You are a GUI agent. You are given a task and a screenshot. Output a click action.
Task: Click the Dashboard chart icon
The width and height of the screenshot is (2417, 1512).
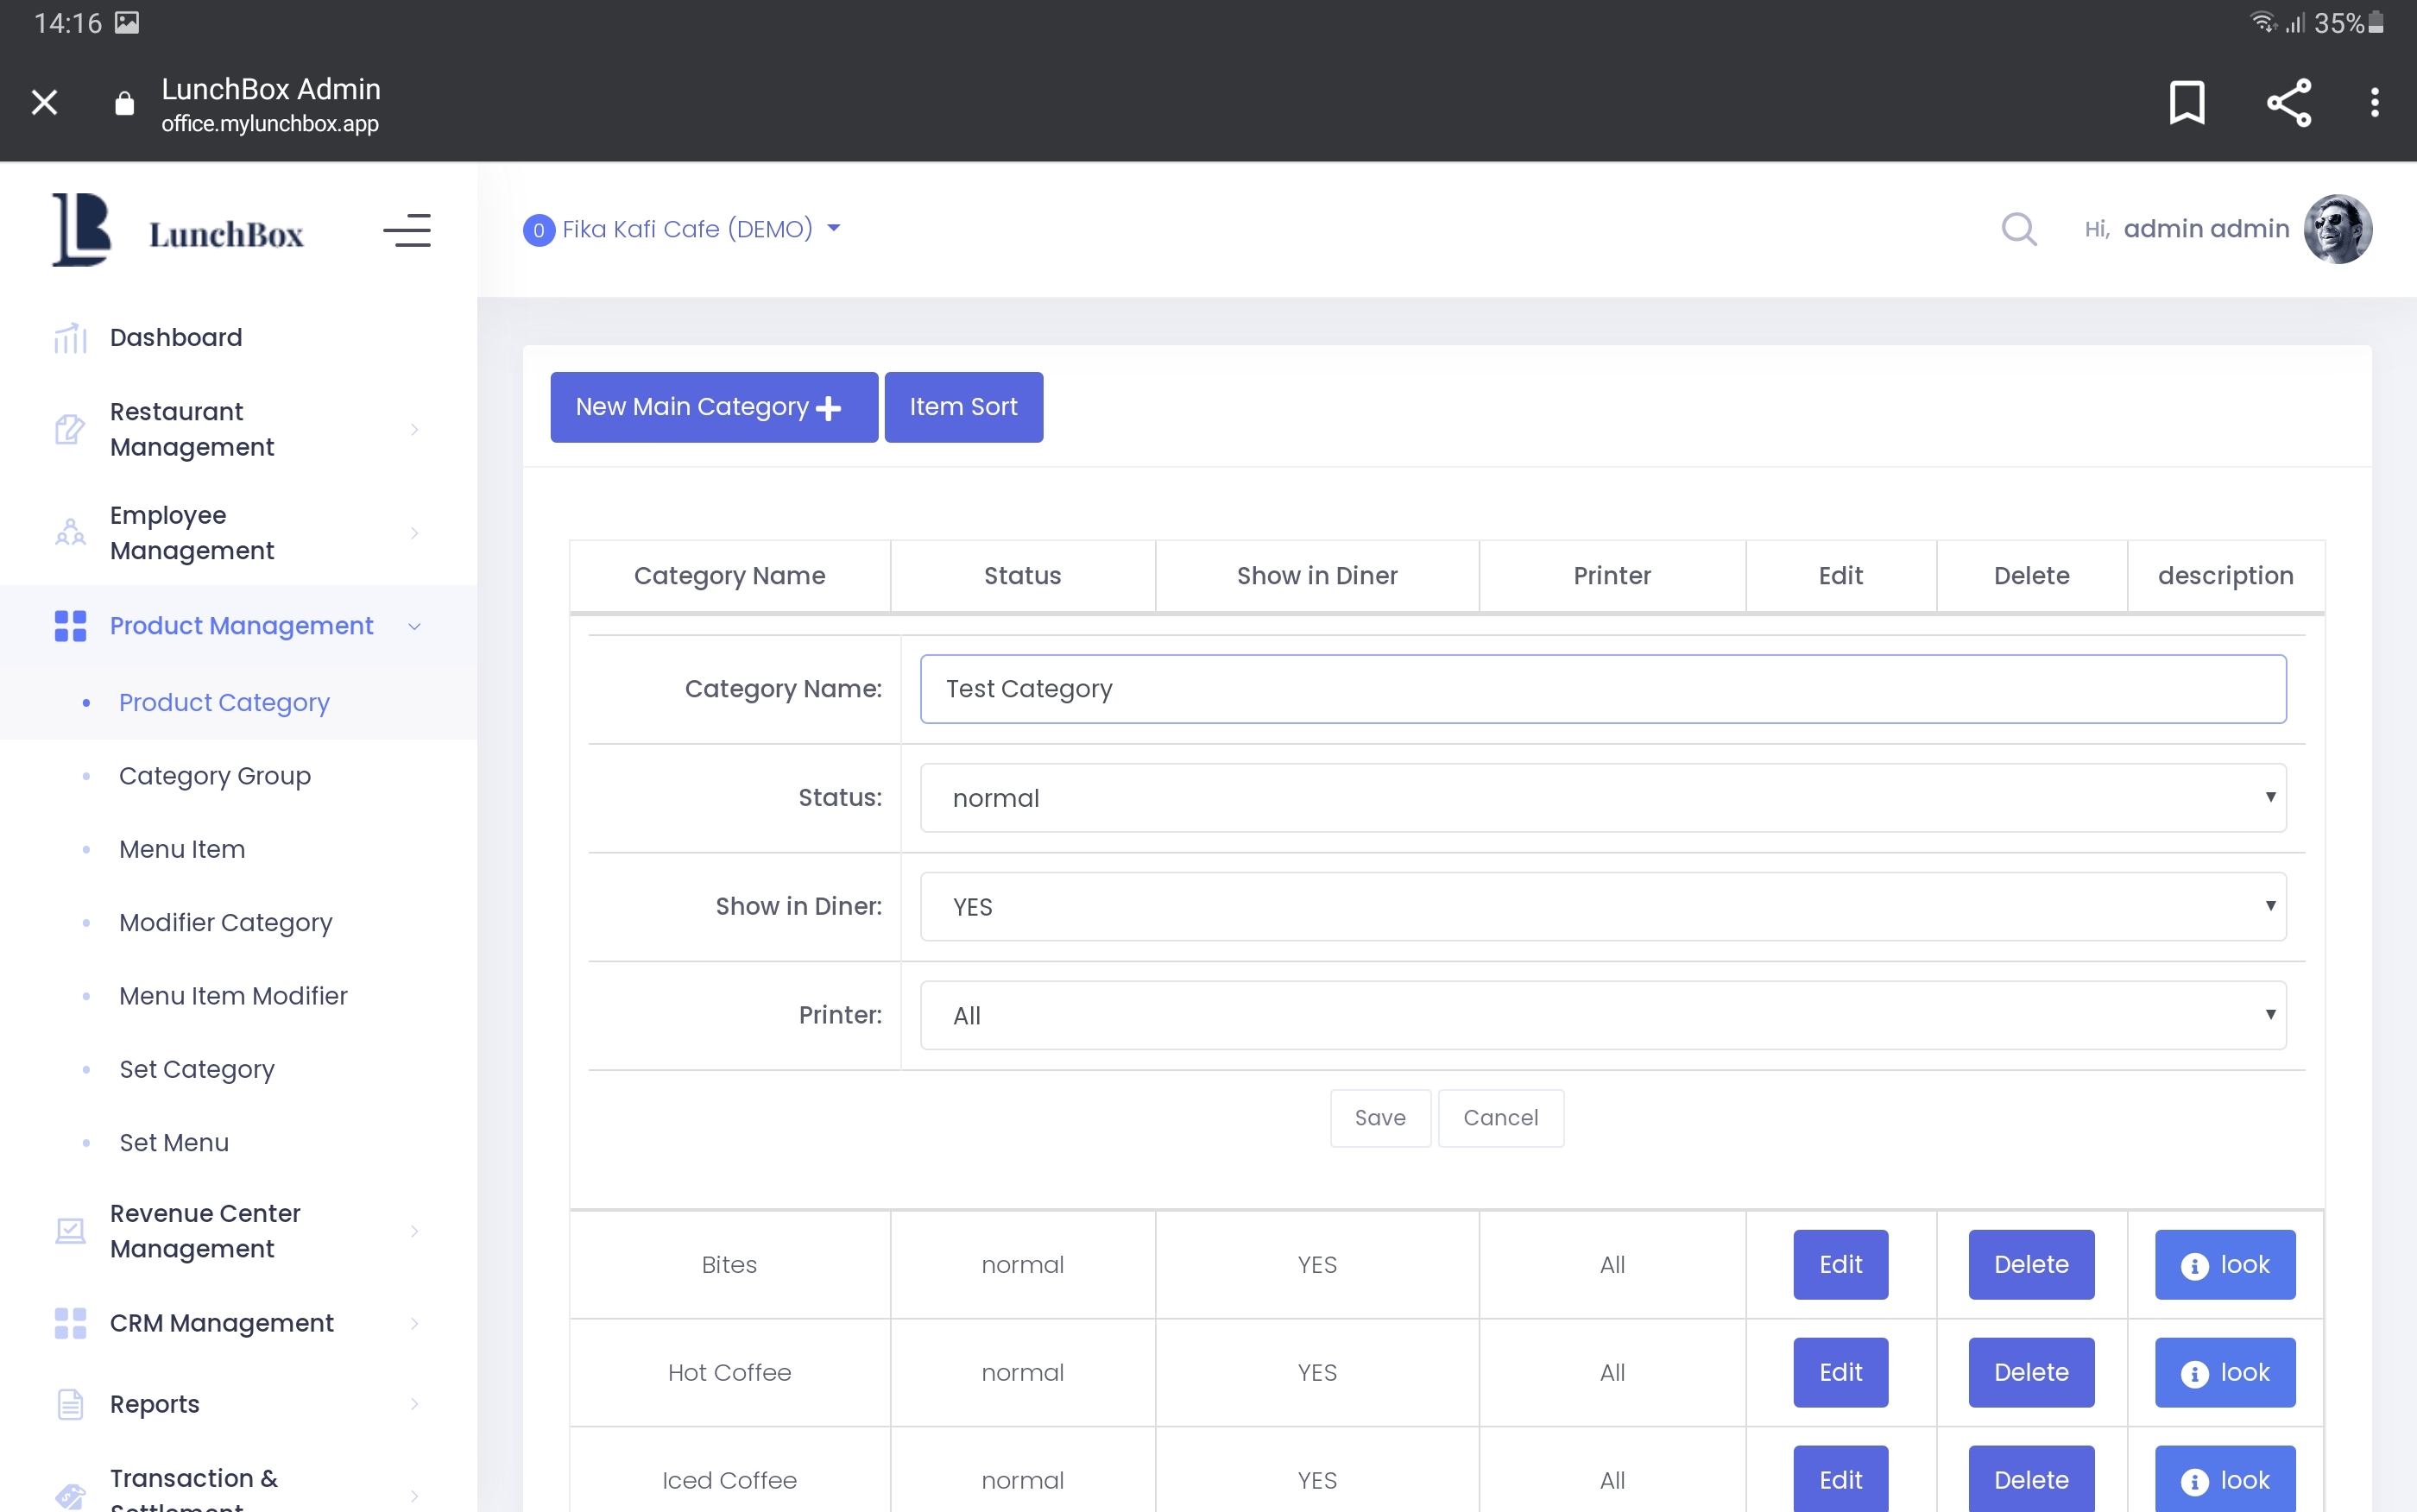(x=70, y=338)
